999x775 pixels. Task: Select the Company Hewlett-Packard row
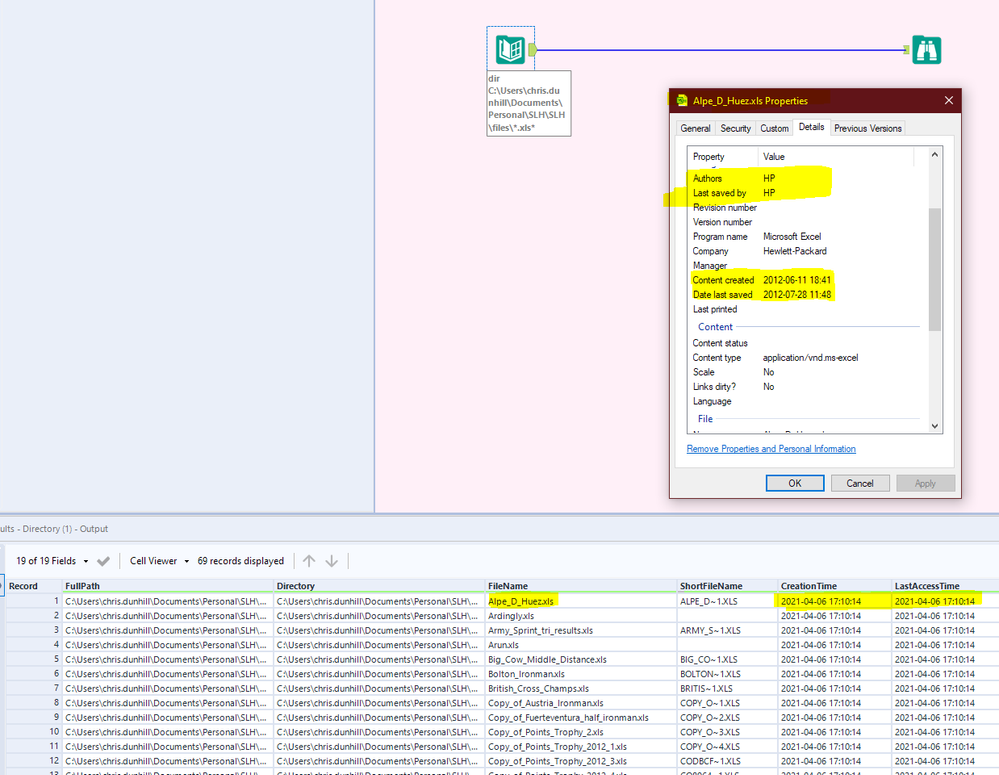point(808,251)
